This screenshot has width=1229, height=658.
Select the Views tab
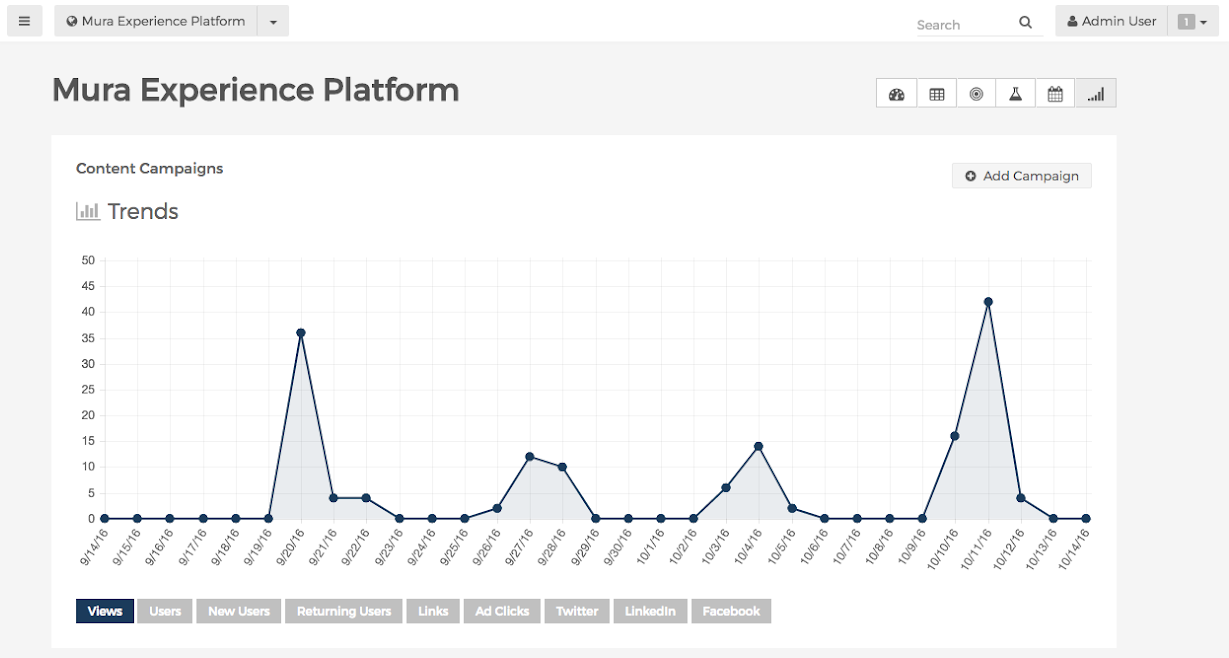(x=105, y=611)
